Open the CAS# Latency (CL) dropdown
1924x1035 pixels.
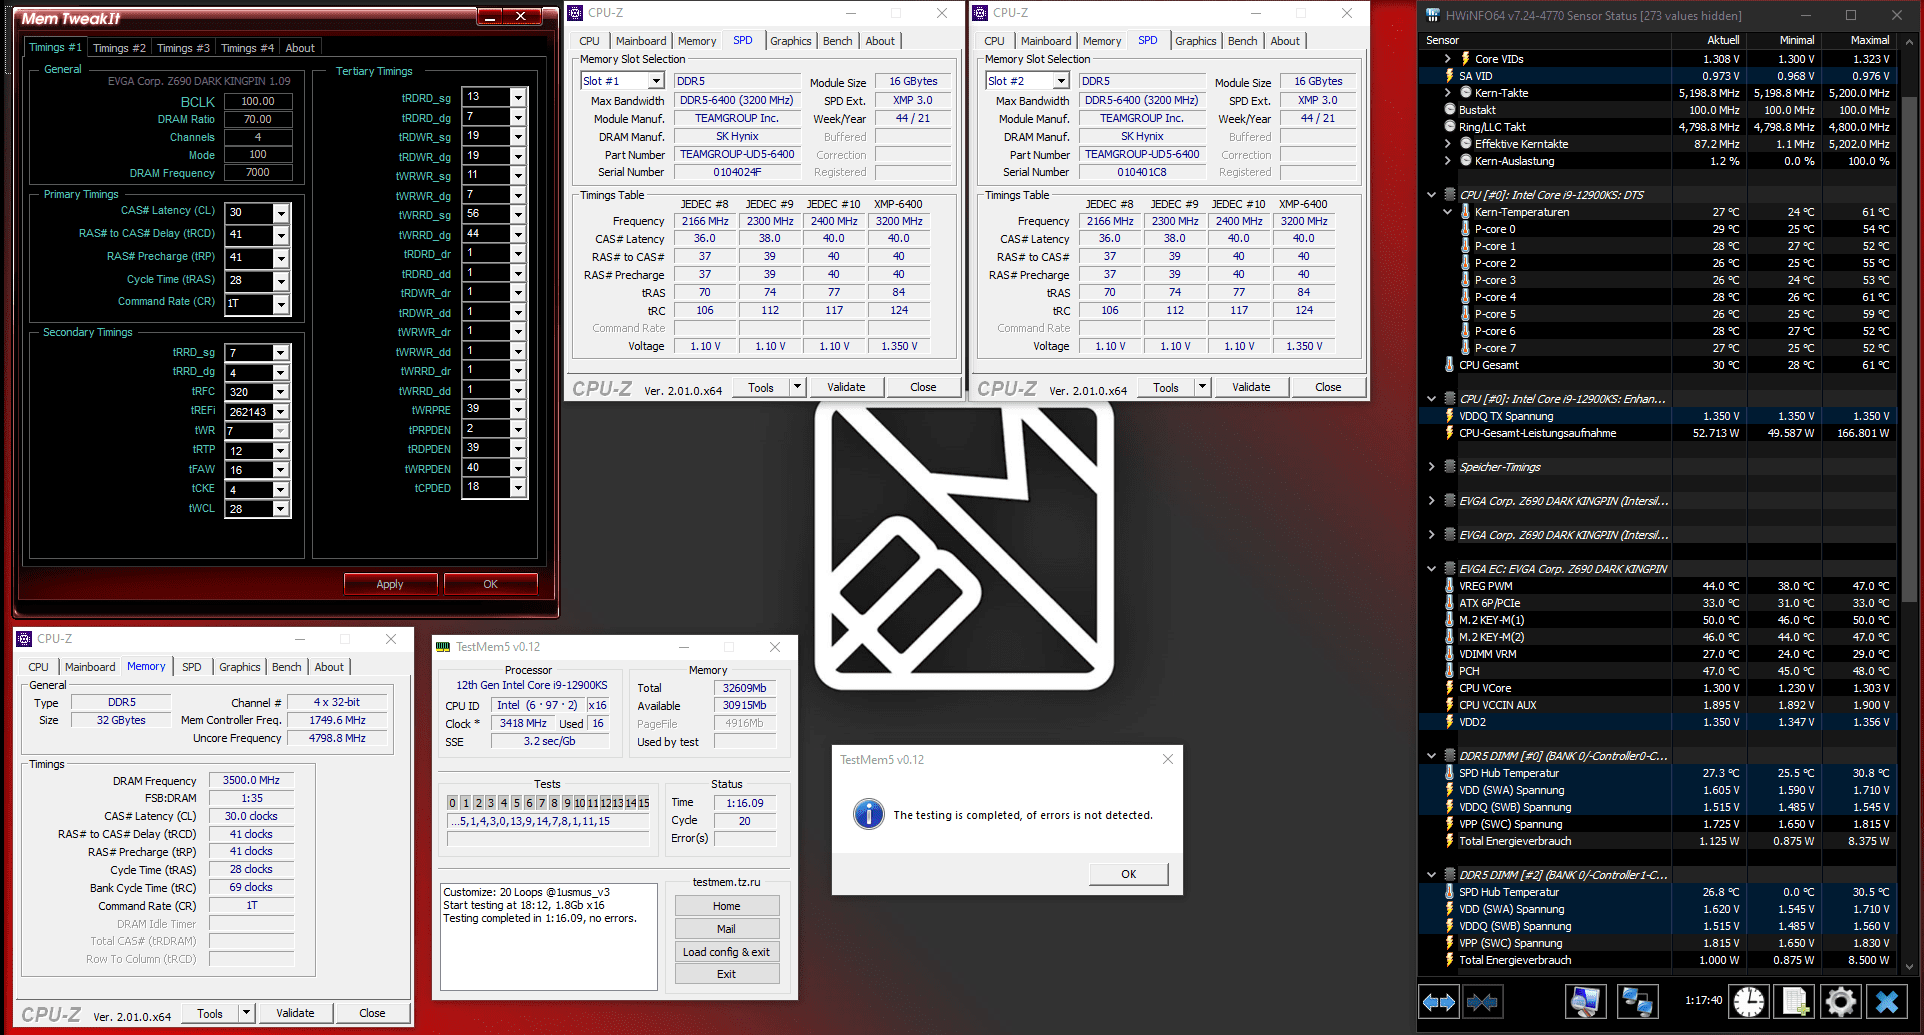click(x=281, y=213)
